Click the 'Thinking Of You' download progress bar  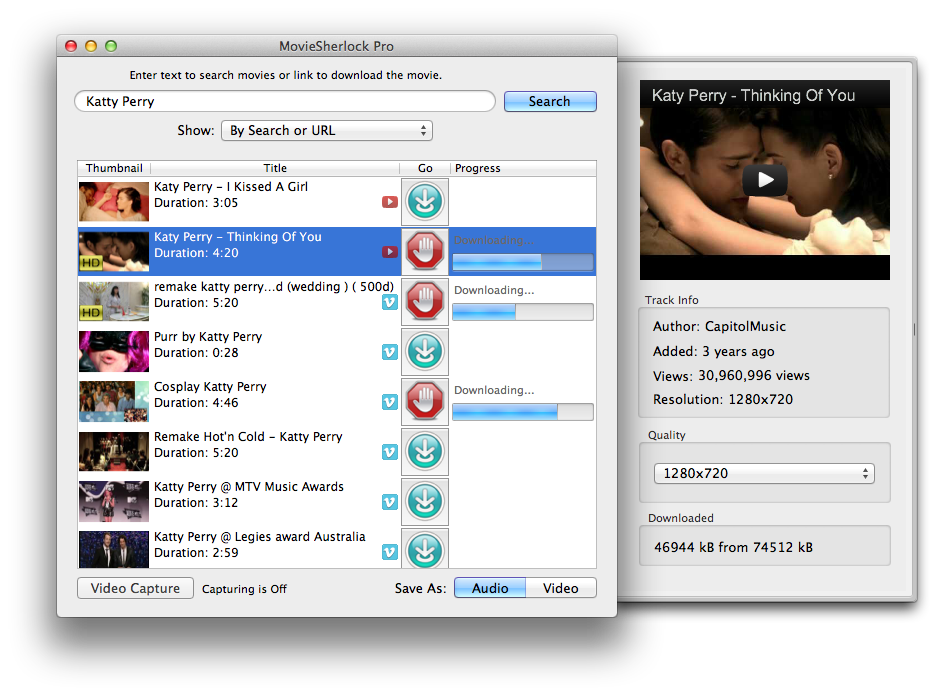(x=523, y=262)
